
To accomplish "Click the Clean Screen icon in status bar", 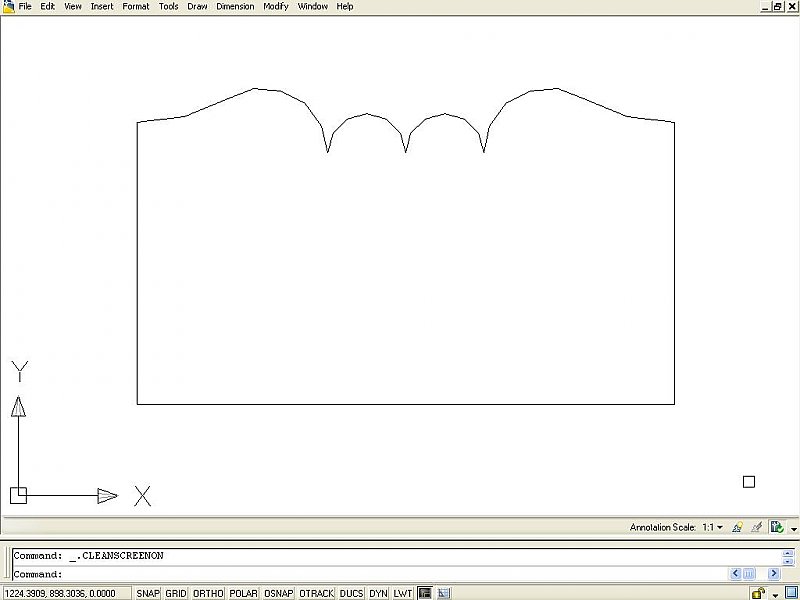I will (791, 593).
